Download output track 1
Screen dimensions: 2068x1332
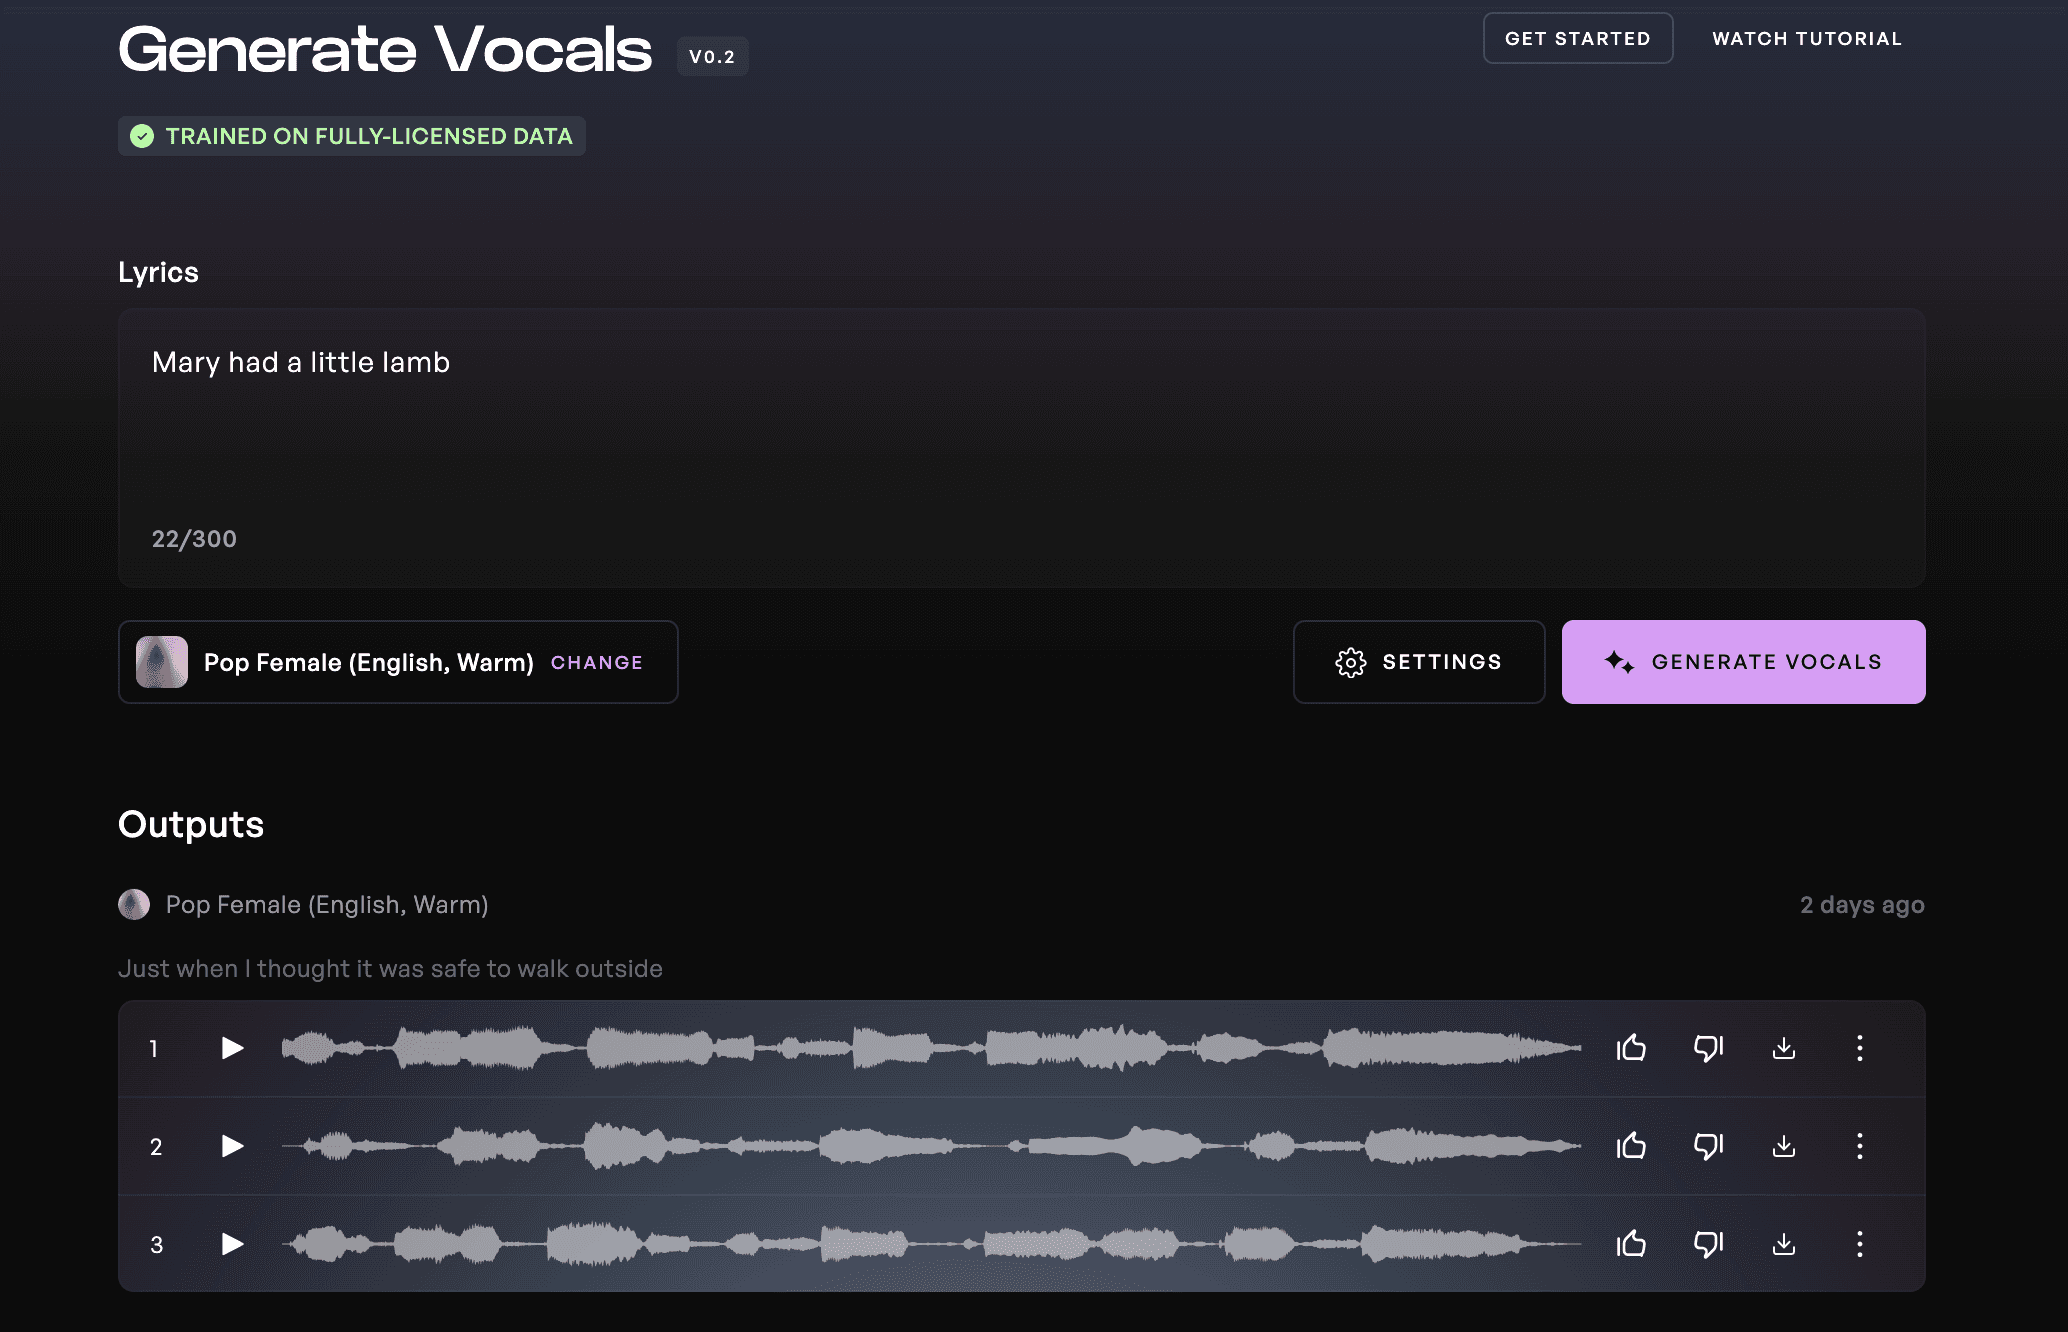(1784, 1048)
